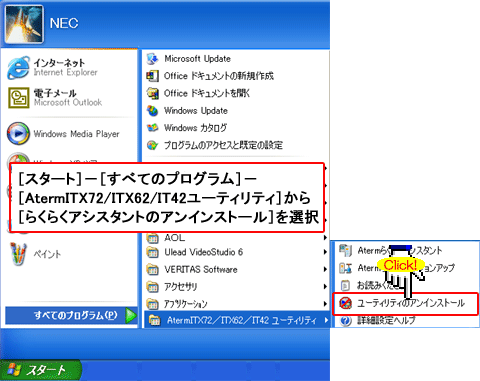Viewport: 480px width, 381px height.
Task: Open Windows Media Player icon
Action: tap(18, 134)
